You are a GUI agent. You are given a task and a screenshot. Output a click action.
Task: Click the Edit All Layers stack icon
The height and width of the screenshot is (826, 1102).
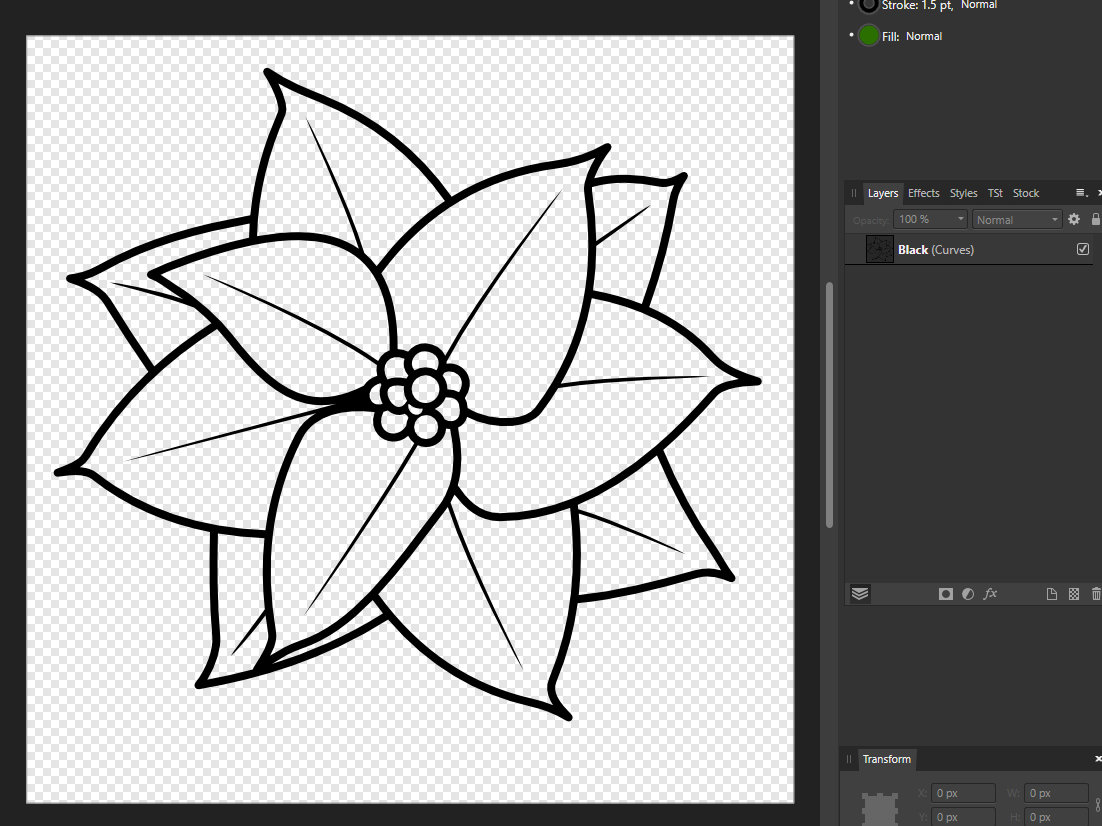860,594
